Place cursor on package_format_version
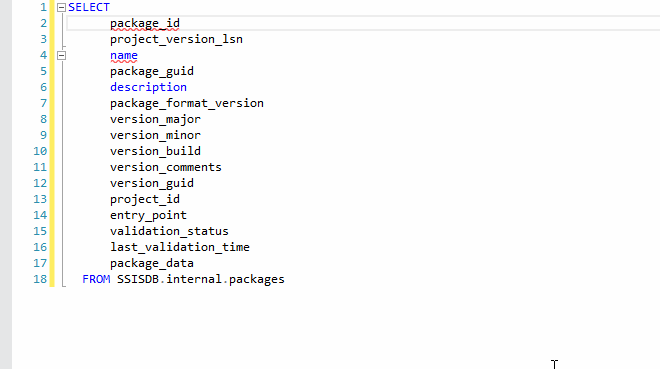 pos(187,104)
